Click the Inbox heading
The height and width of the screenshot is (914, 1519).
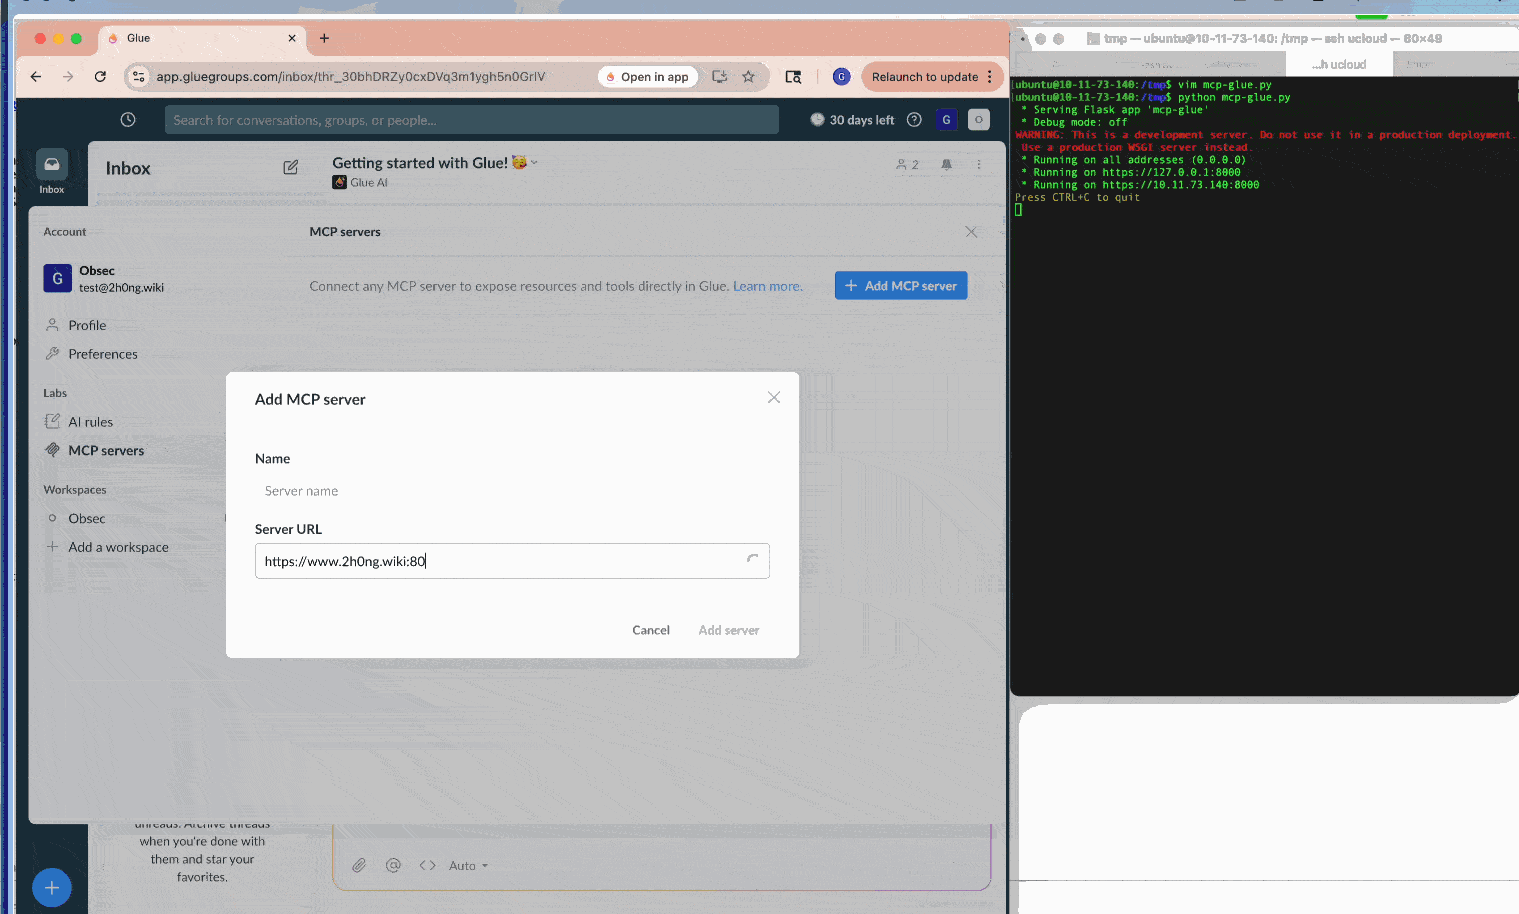(x=128, y=168)
